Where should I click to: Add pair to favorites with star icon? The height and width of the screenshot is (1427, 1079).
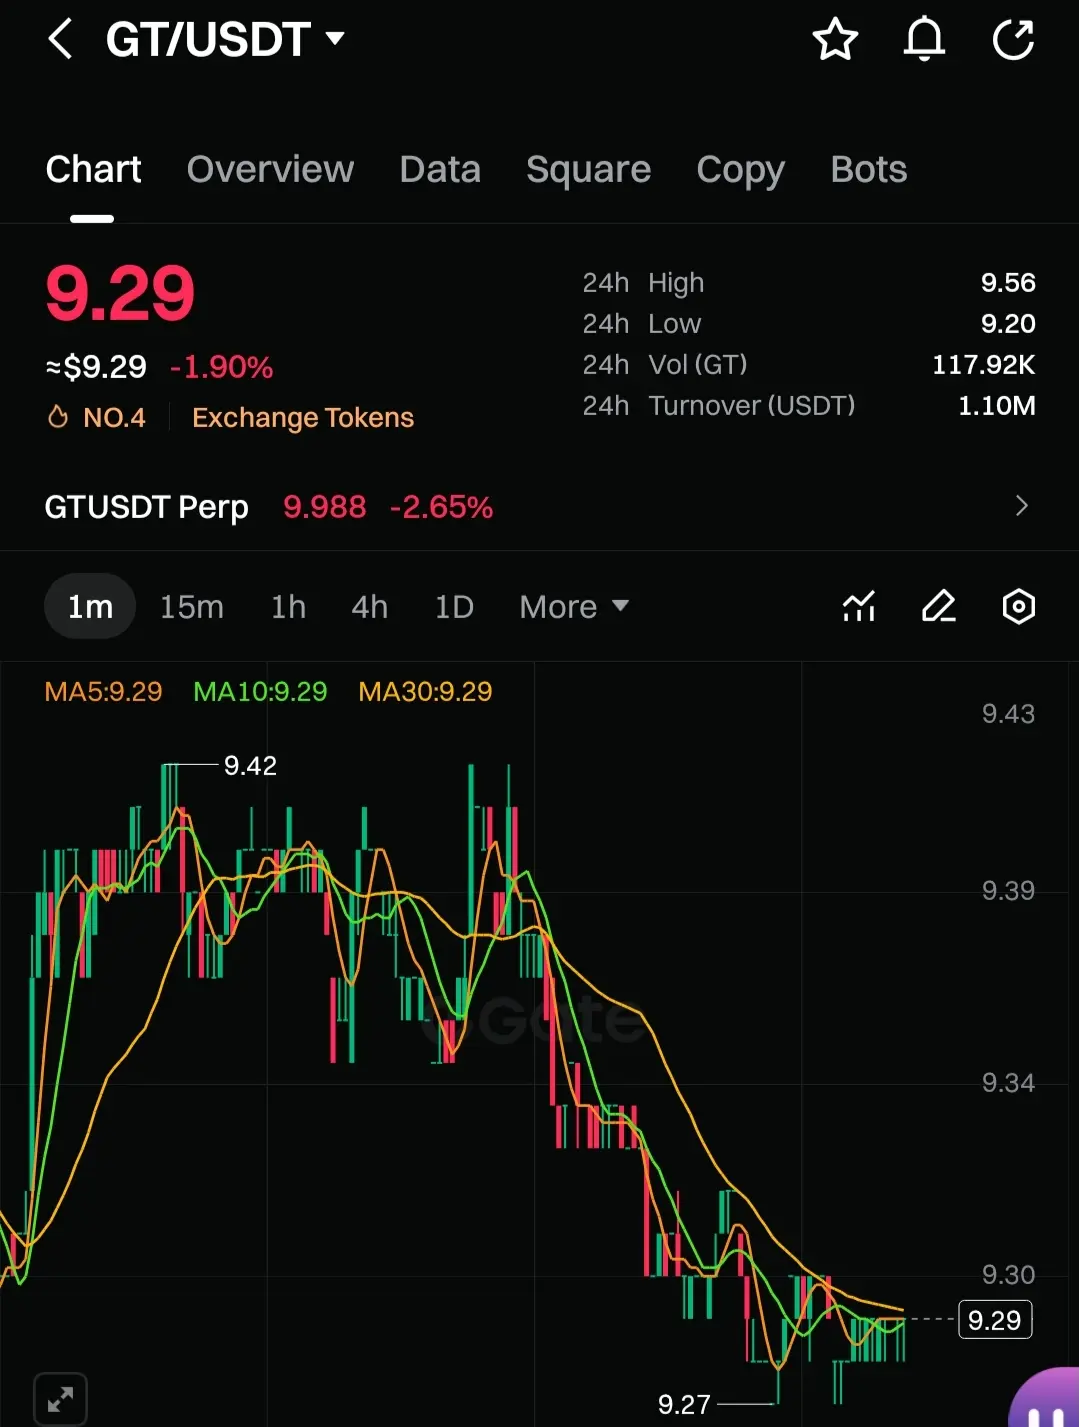pos(835,40)
